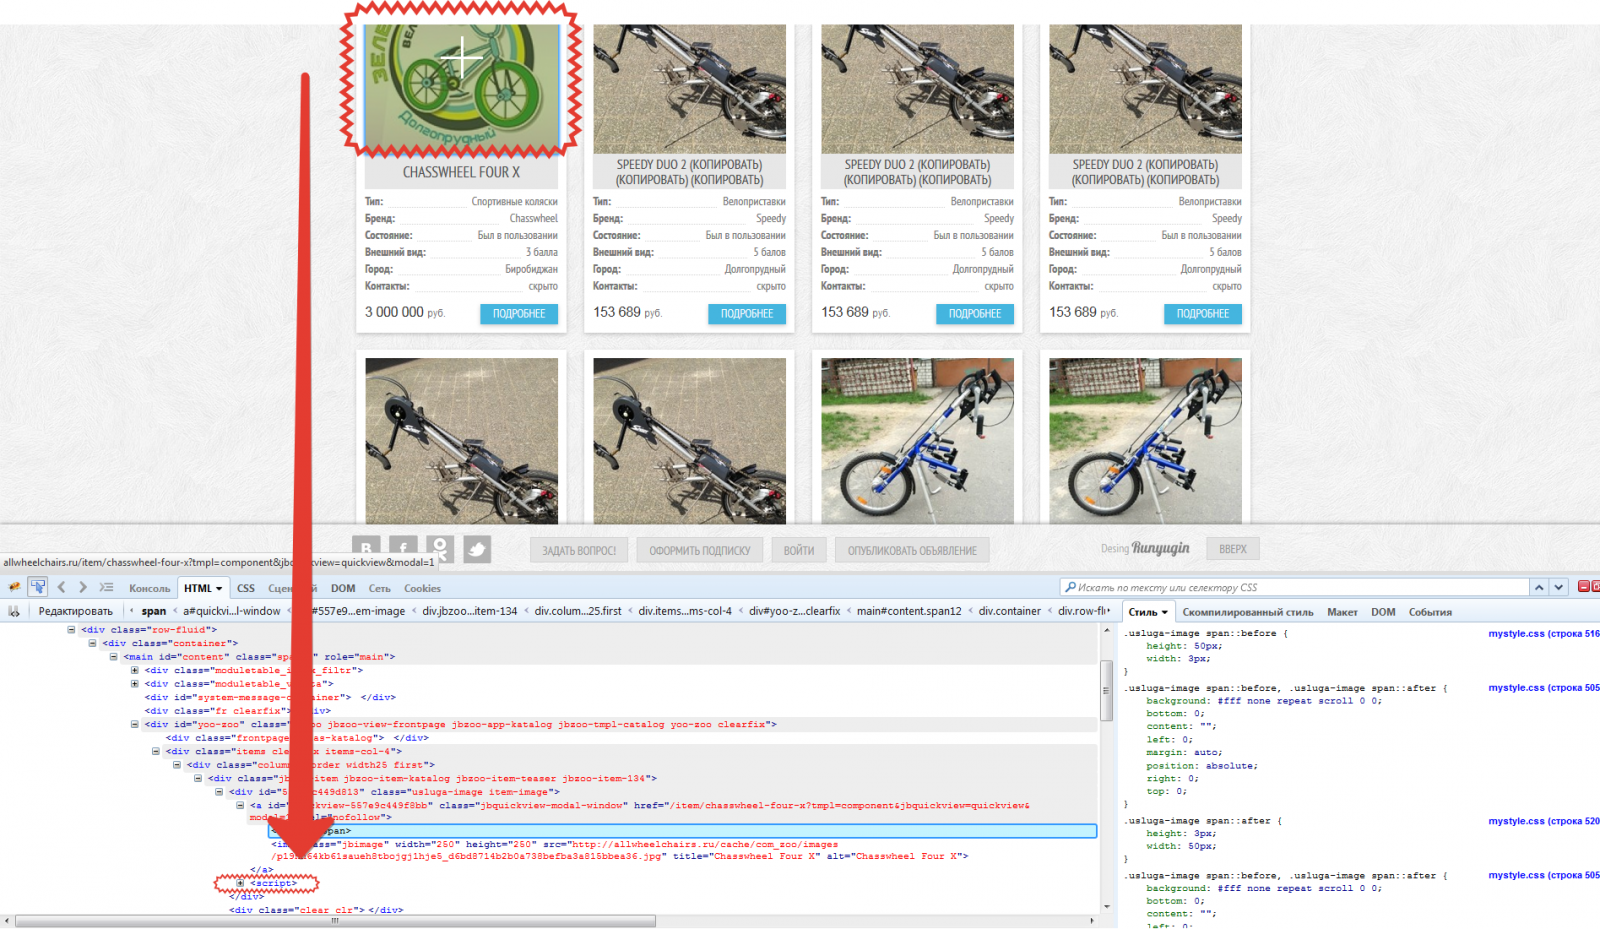The width and height of the screenshot is (1600, 929).
Task: Expand the moduletable filtr div node
Action: coord(134,670)
